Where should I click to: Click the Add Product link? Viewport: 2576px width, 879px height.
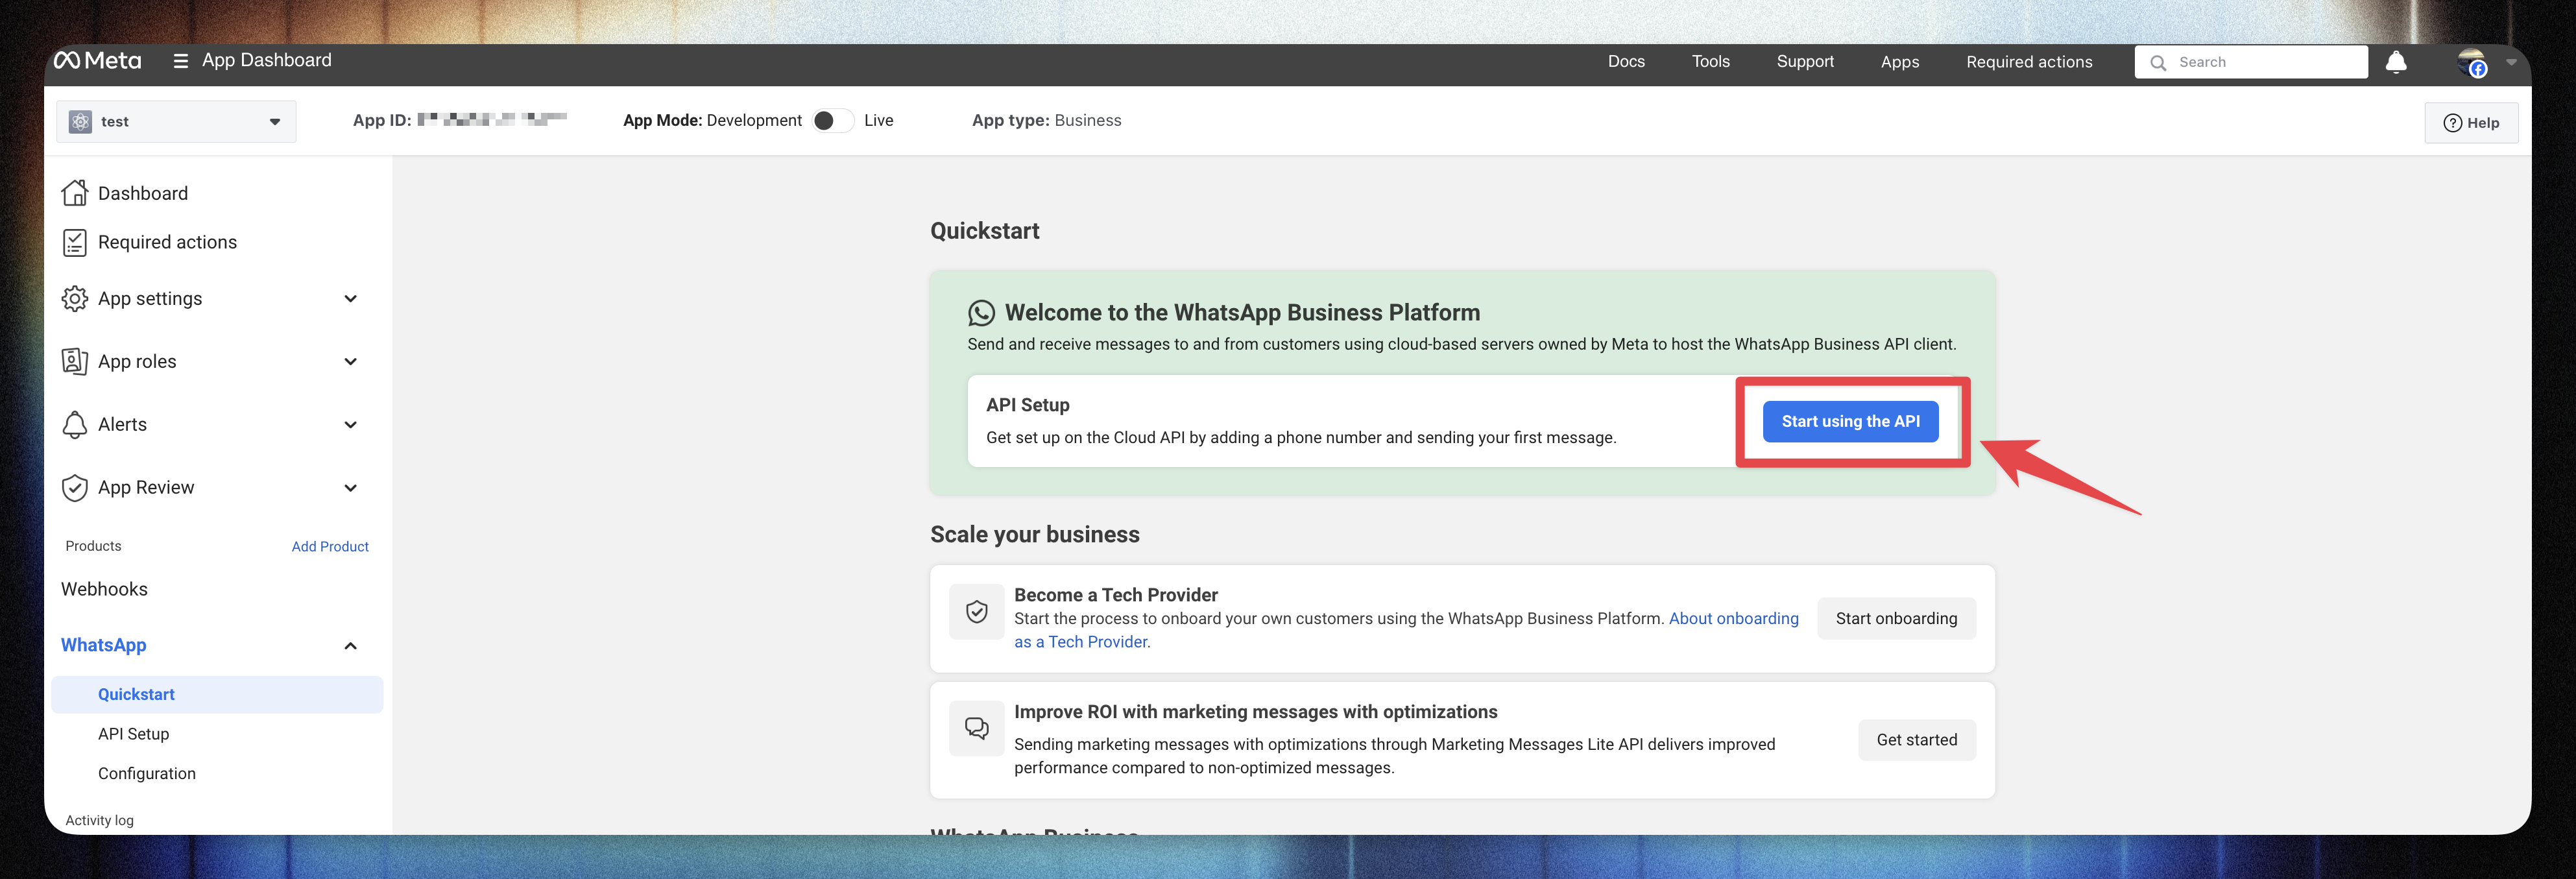click(x=330, y=547)
